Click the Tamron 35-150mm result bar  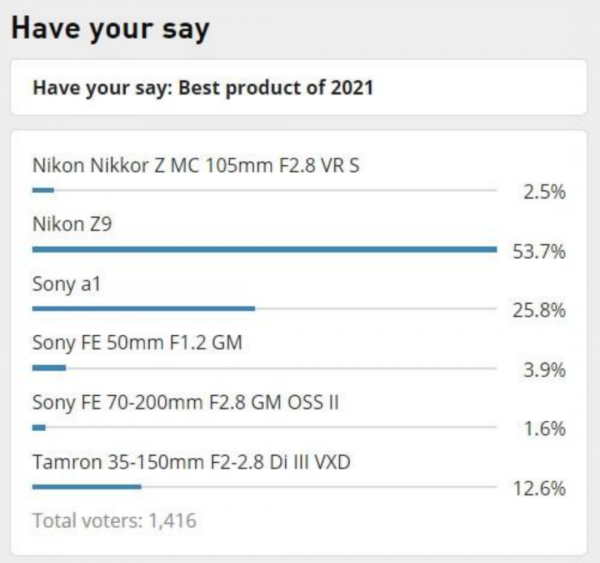point(86,487)
